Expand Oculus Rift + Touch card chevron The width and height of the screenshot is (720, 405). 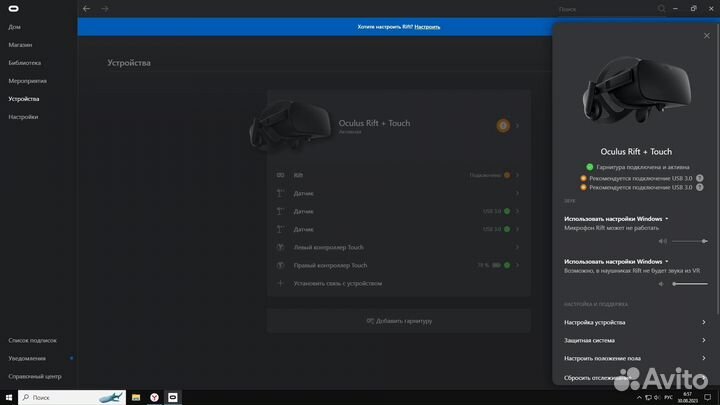point(518,125)
